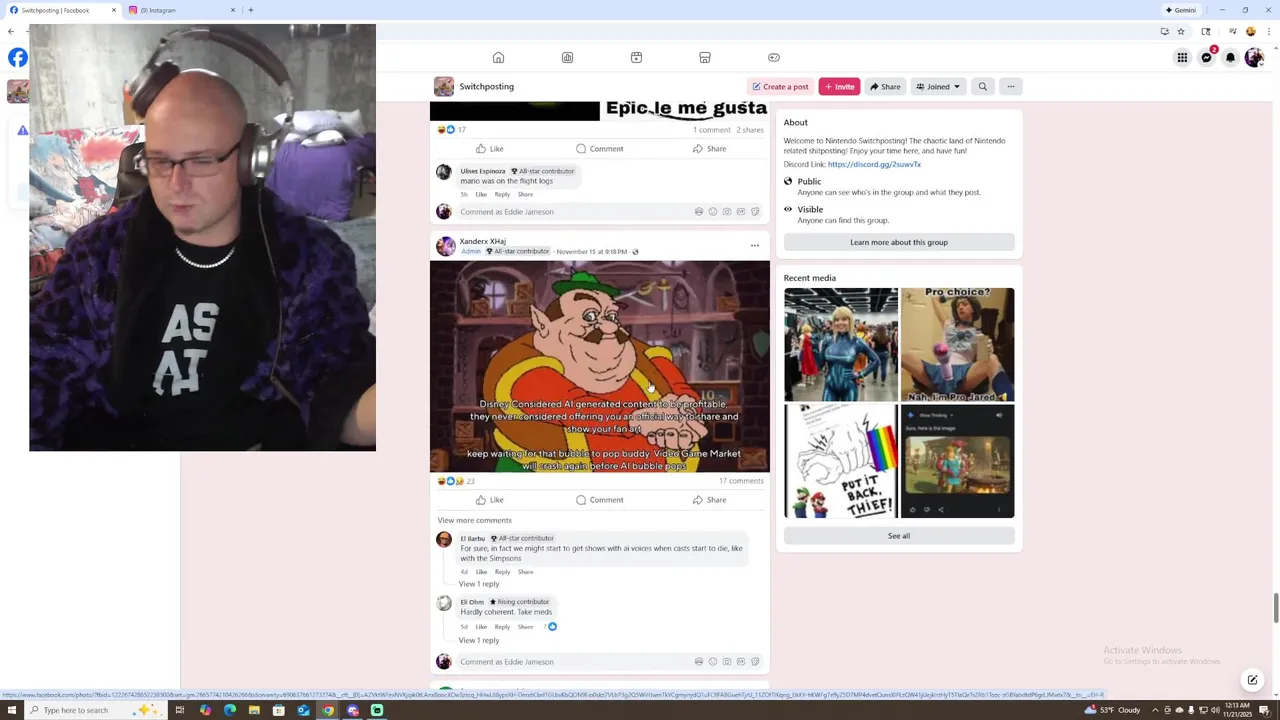Reply to Eli Ohm's comment
Viewport: 1280px width, 720px height.
[502, 627]
